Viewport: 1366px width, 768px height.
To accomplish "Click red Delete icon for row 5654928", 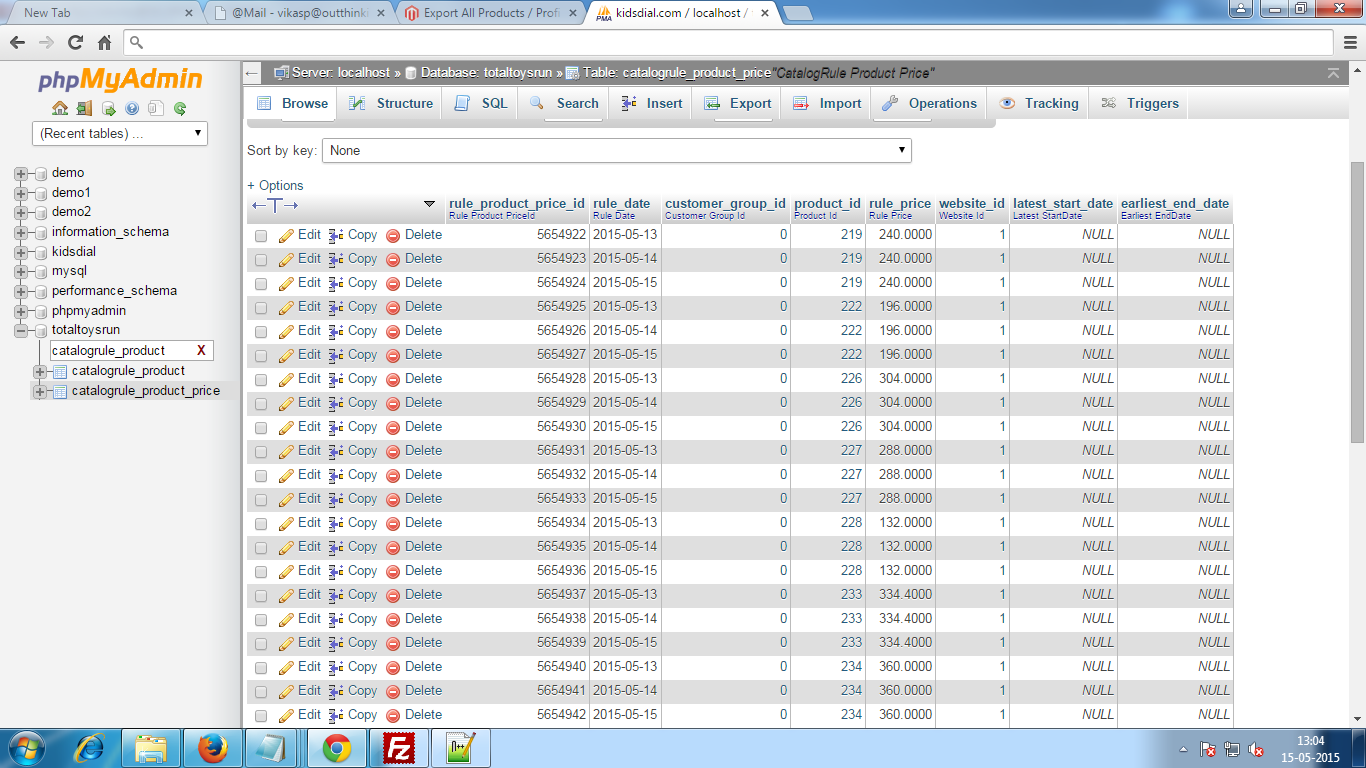I will [393, 380].
